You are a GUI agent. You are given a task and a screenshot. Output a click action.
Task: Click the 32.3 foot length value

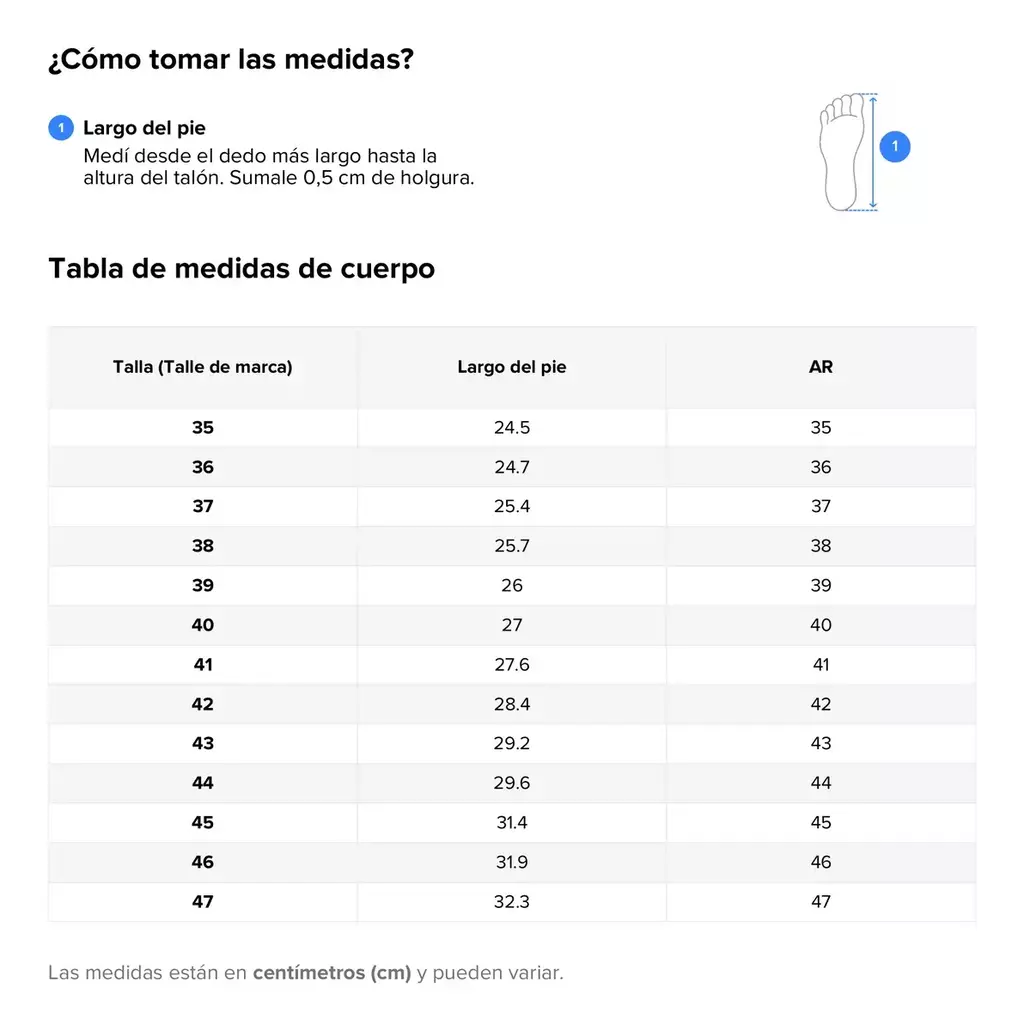(x=512, y=902)
